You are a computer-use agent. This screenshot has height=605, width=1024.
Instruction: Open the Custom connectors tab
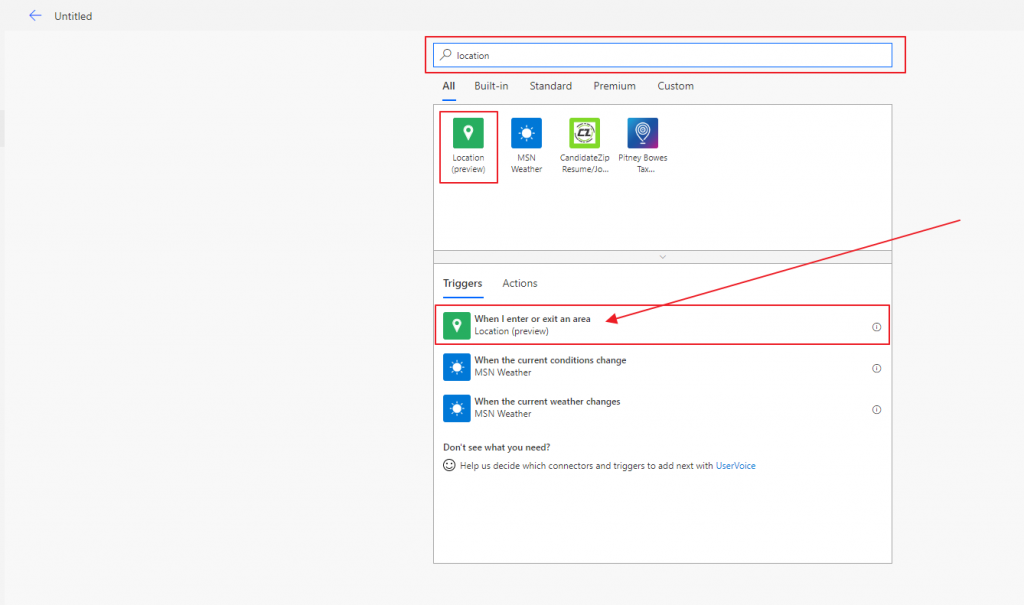tap(675, 86)
